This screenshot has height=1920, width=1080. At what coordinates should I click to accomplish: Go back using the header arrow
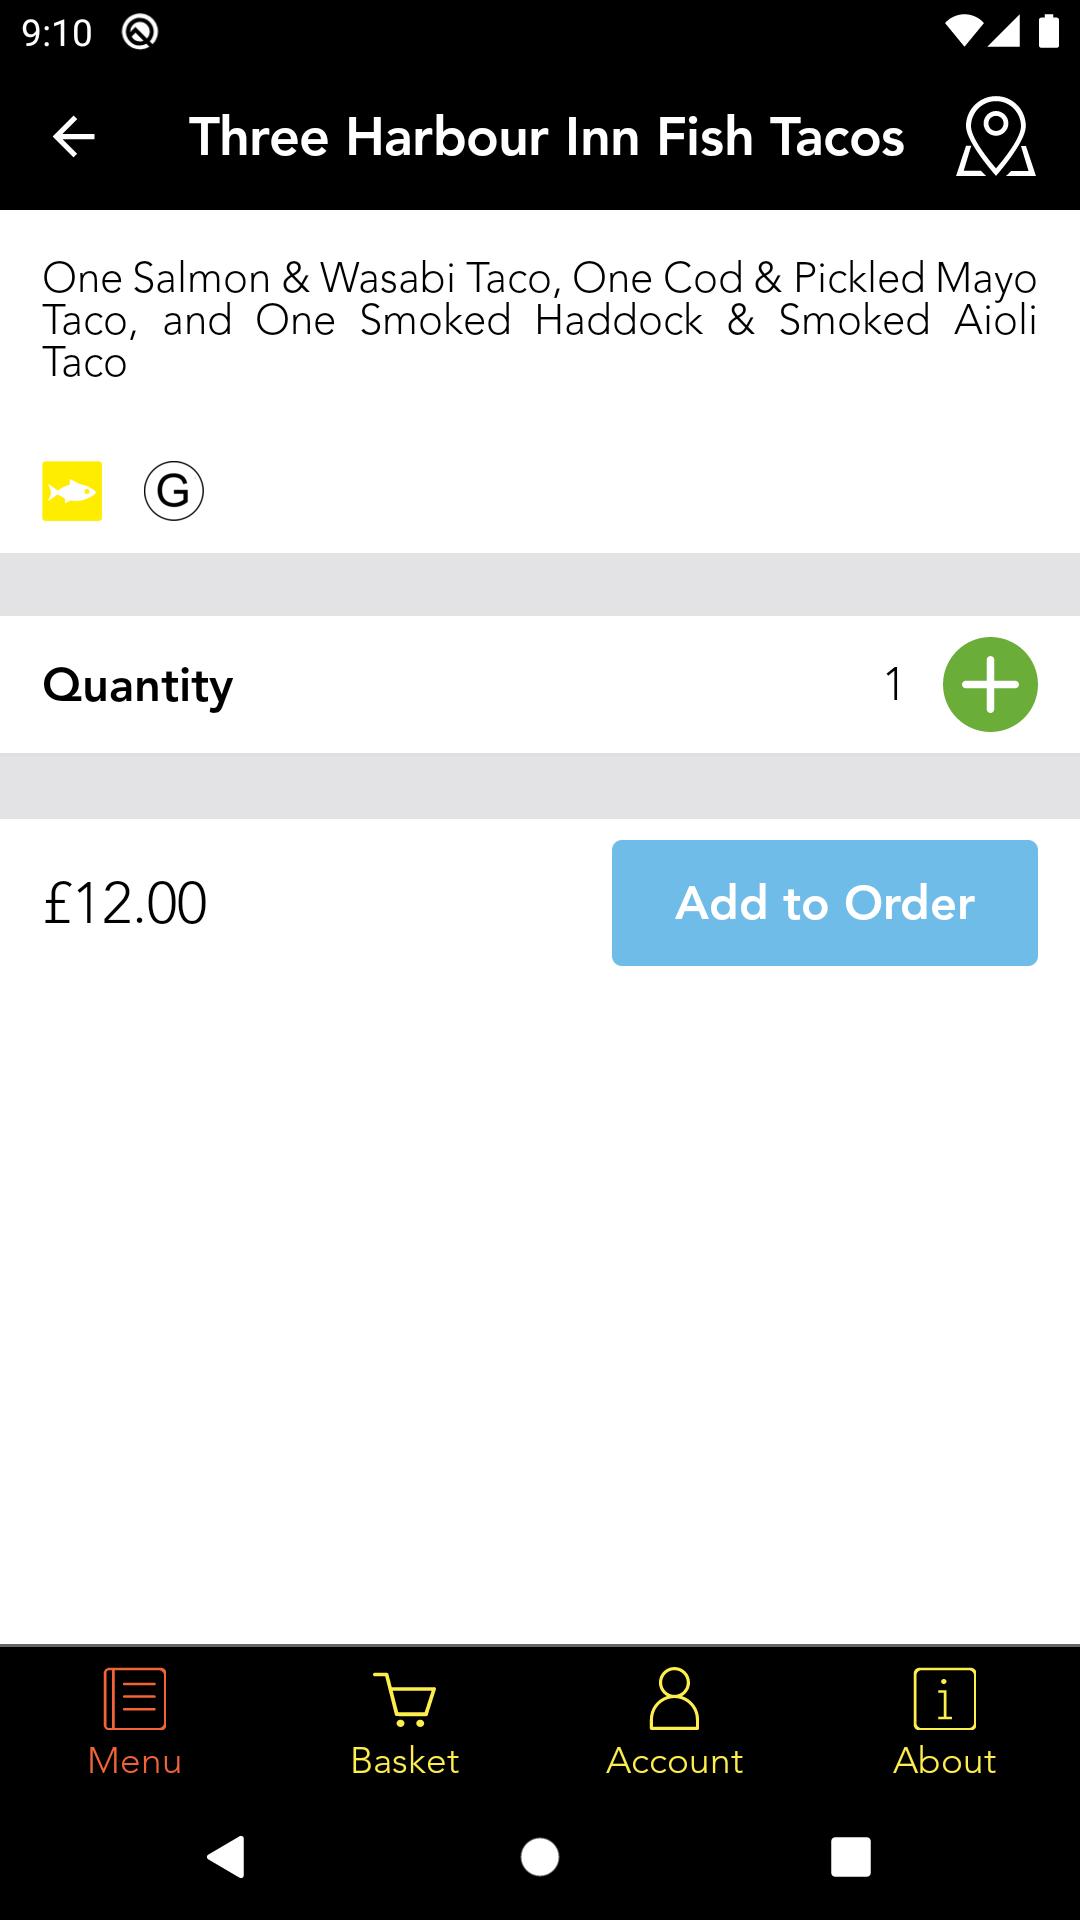(74, 137)
